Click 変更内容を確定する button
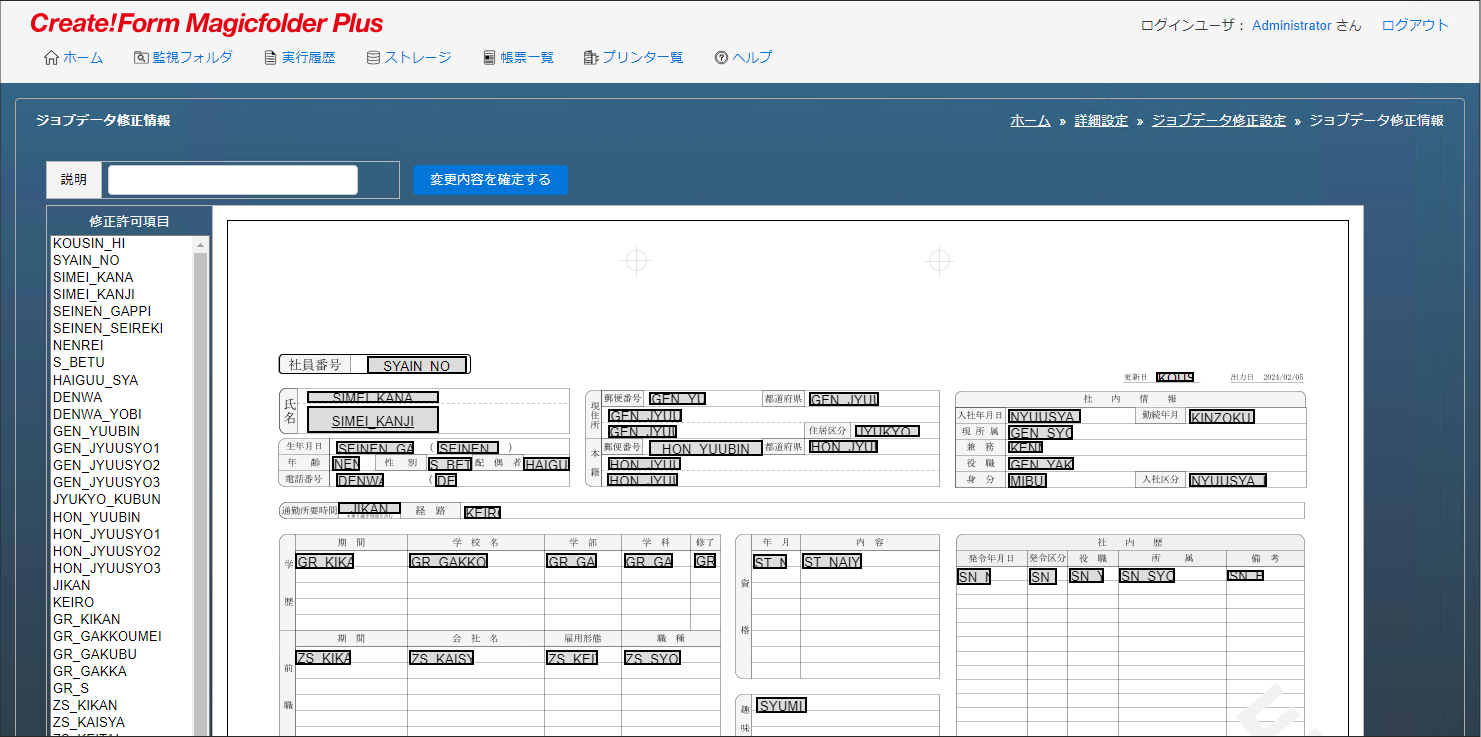Screen dimensions: 1481x737 click(490, 180)
